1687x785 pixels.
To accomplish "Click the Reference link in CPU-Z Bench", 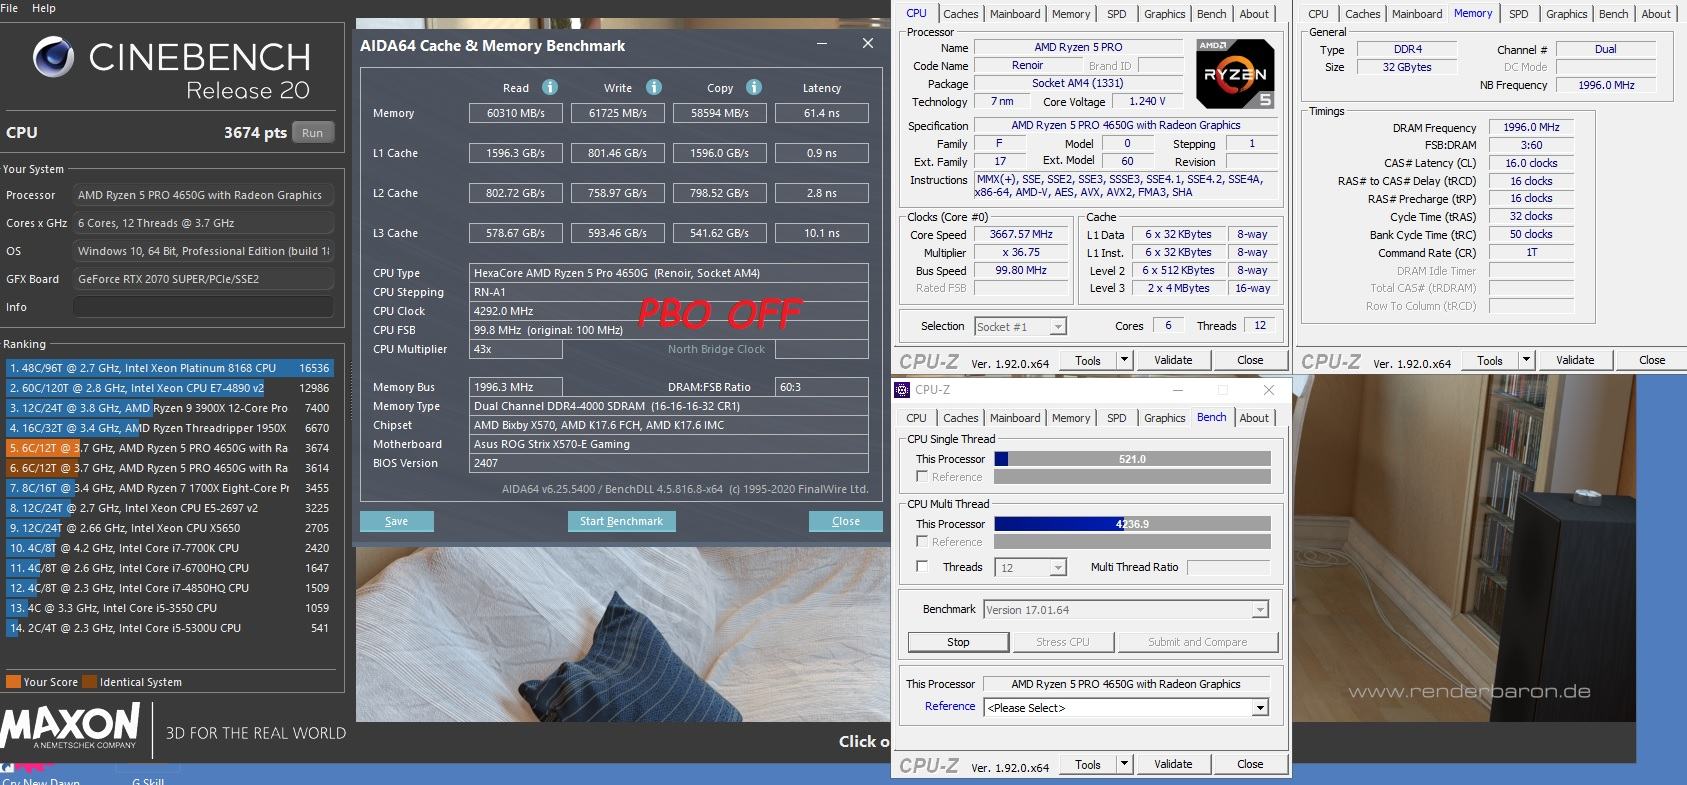I will (950, 706).
